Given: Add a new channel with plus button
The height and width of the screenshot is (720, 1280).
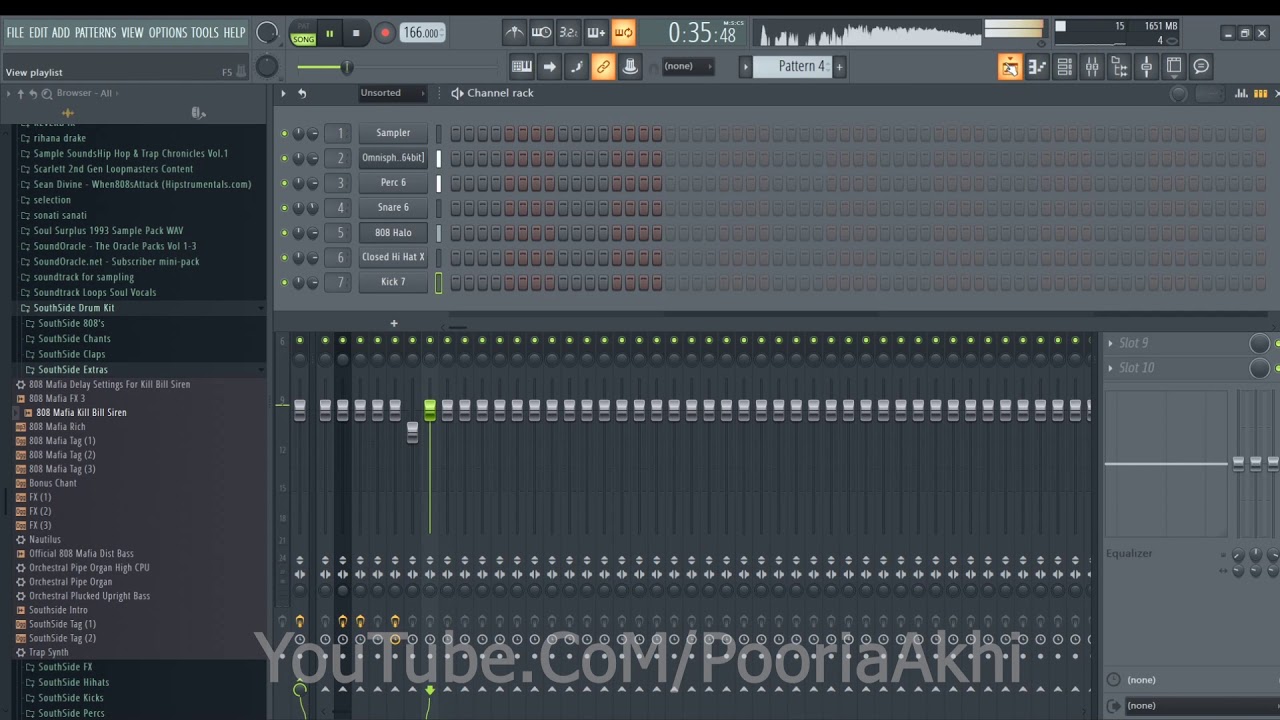Looking at the screenshot, I should click(x=394, y=323).
